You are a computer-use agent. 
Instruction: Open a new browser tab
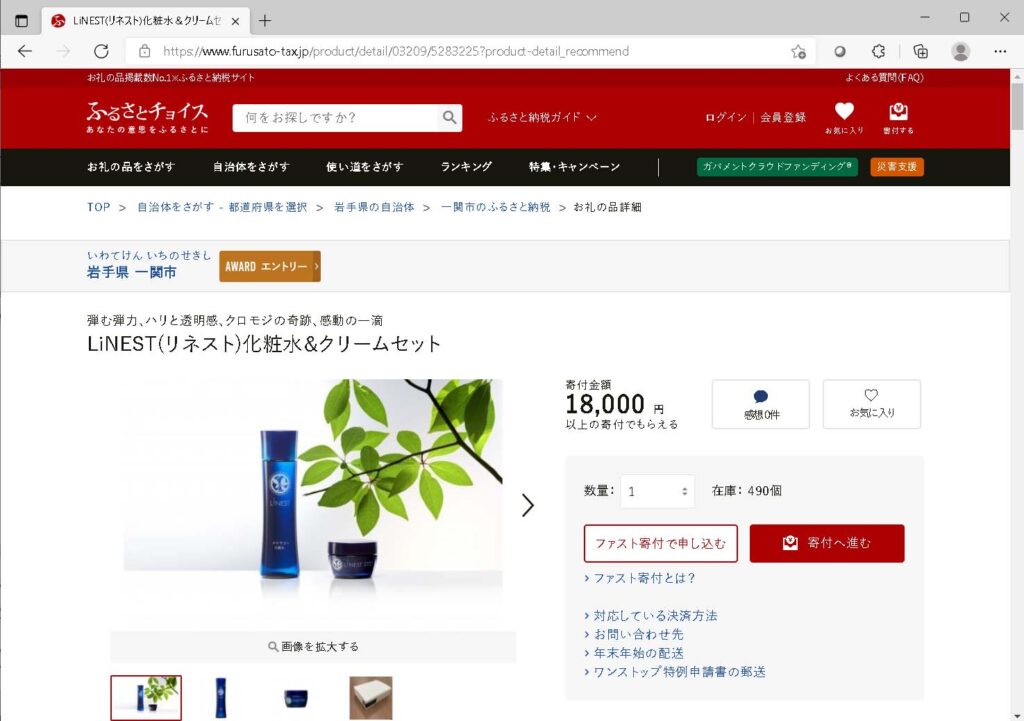click(265, 20)
